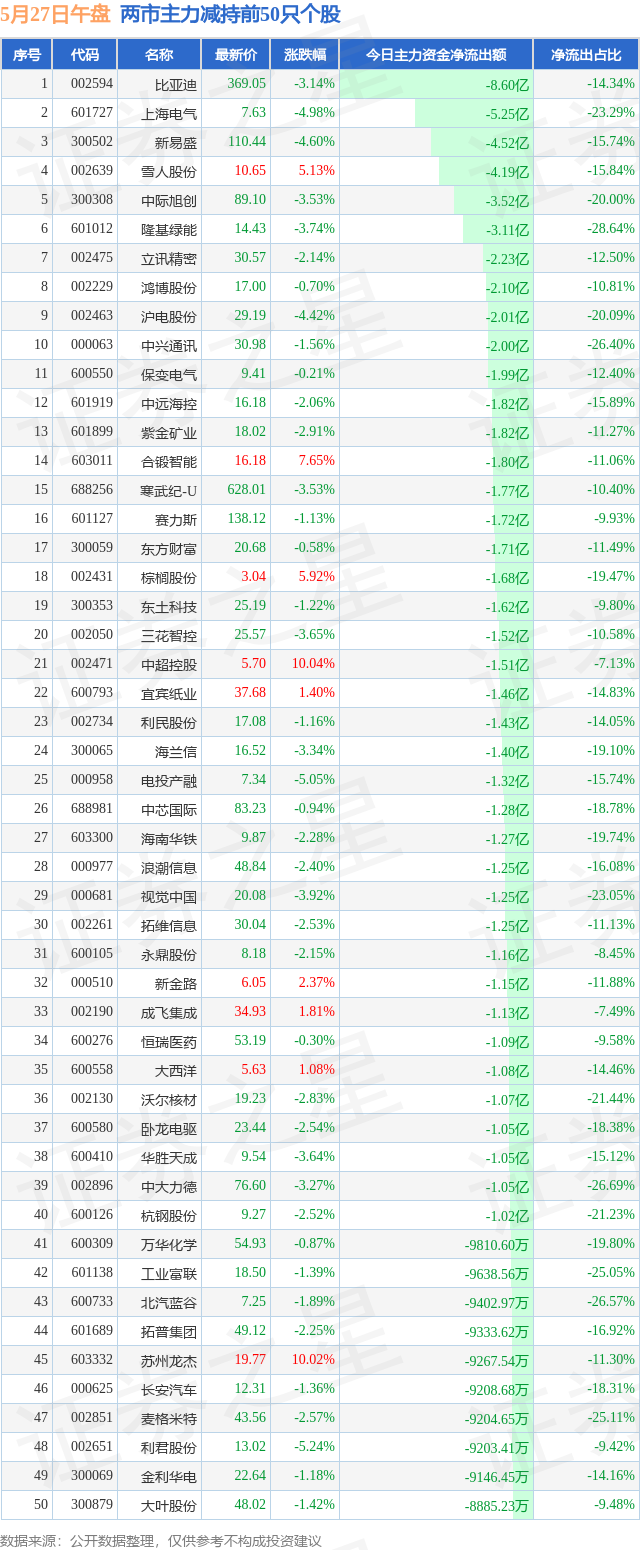Viewport: 640px width, 1550px height.
Task: Click 比亚迪 outflow amount -8.60亿
Action: [508, 85]
